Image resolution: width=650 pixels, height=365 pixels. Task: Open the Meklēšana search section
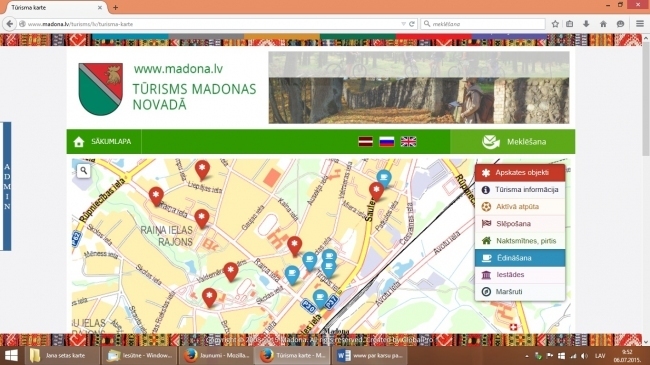tap(513, 141)
